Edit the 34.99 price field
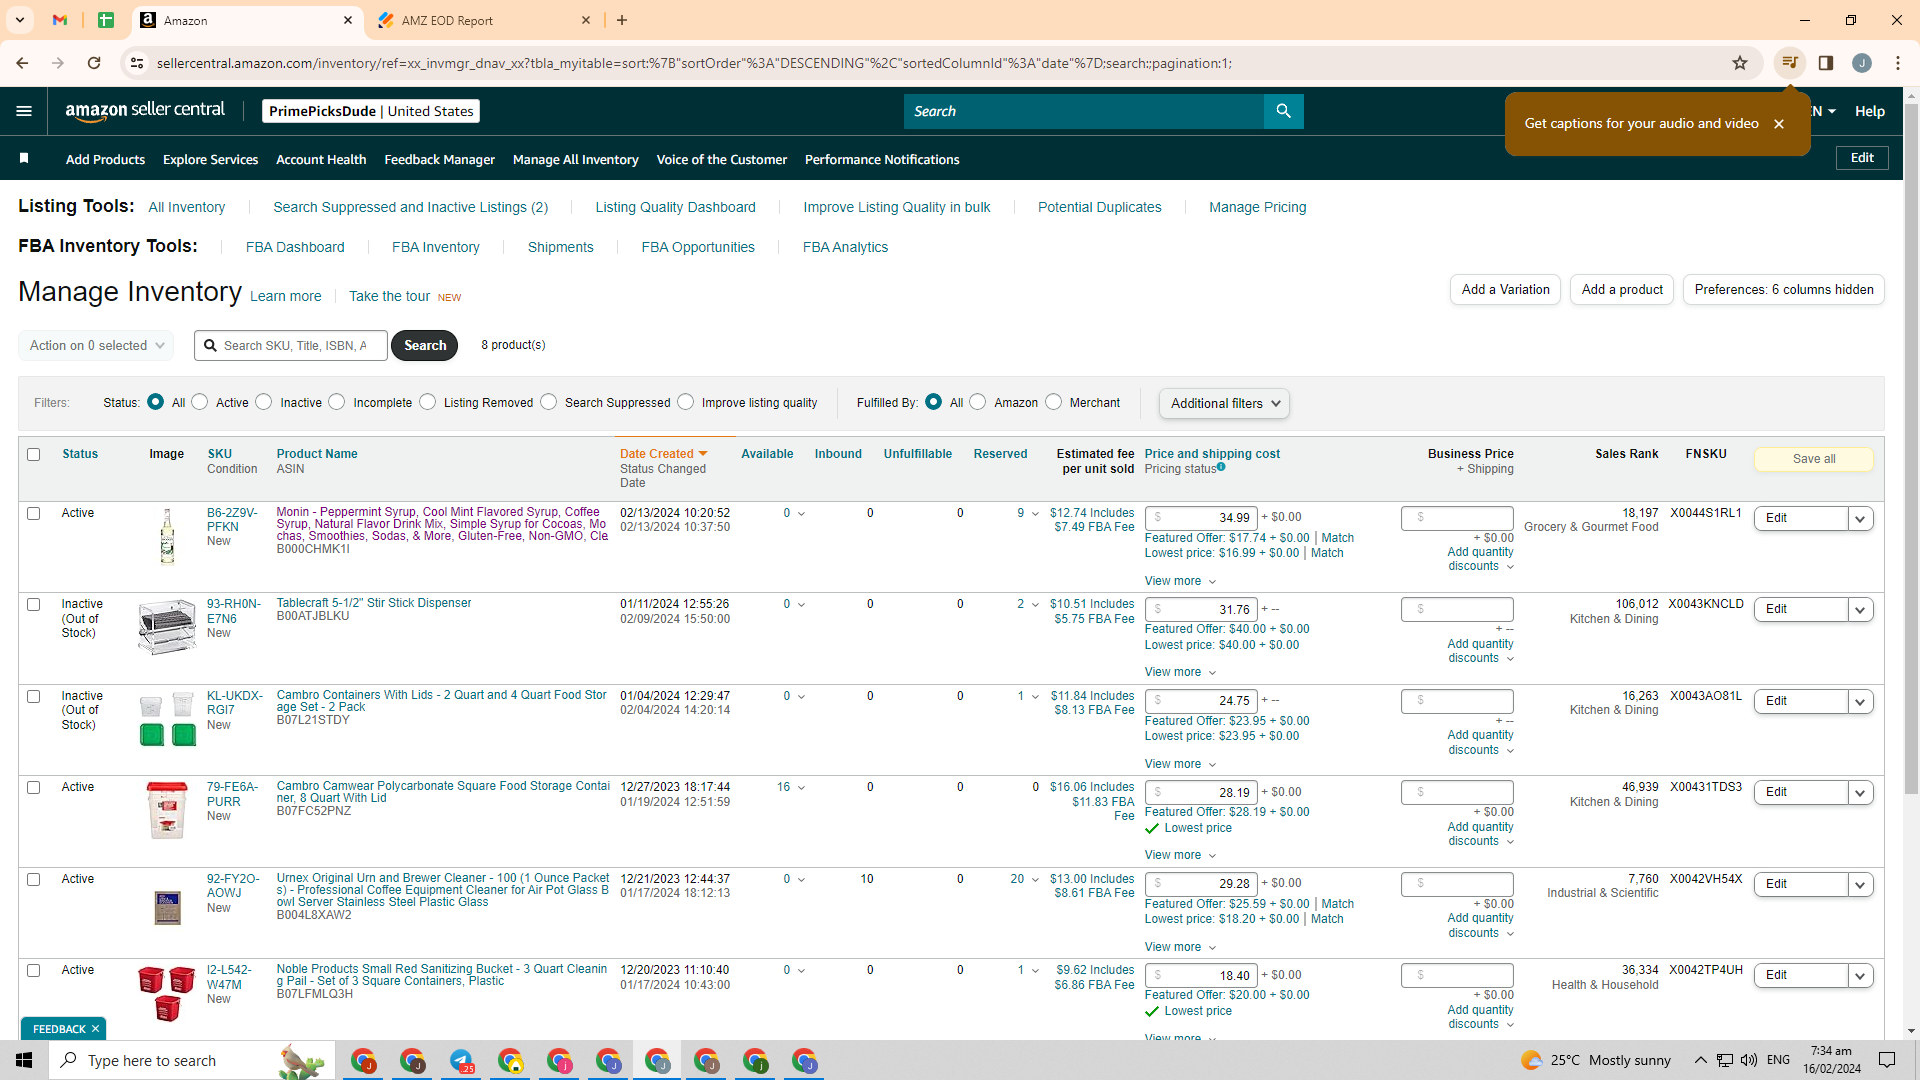The height and width of the screenshot is (1080, 1920). point(1201,518)
